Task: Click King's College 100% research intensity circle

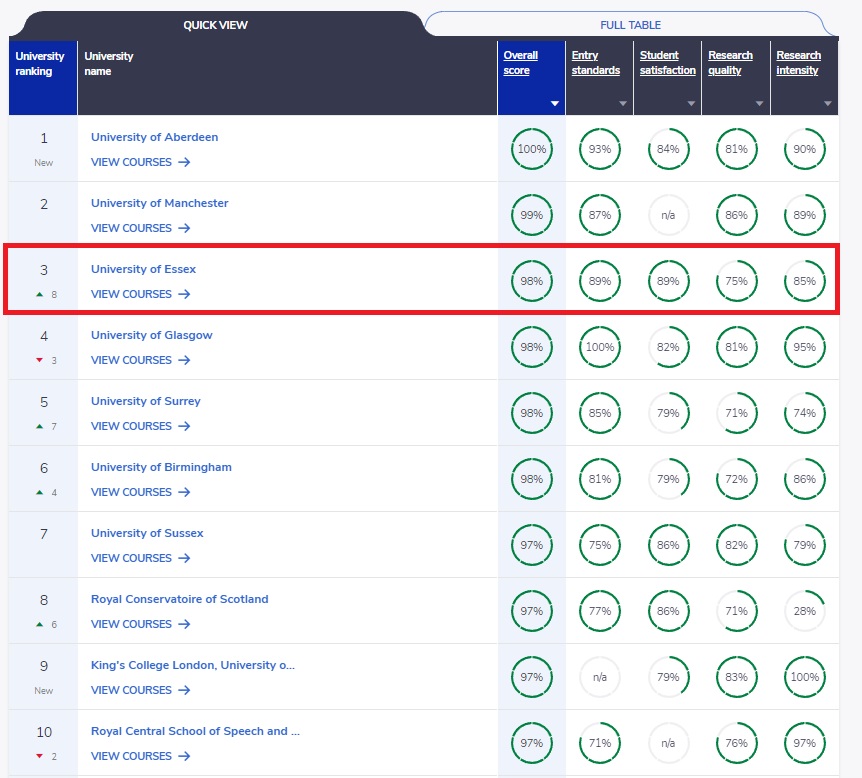Action: (x=805, y=677)
